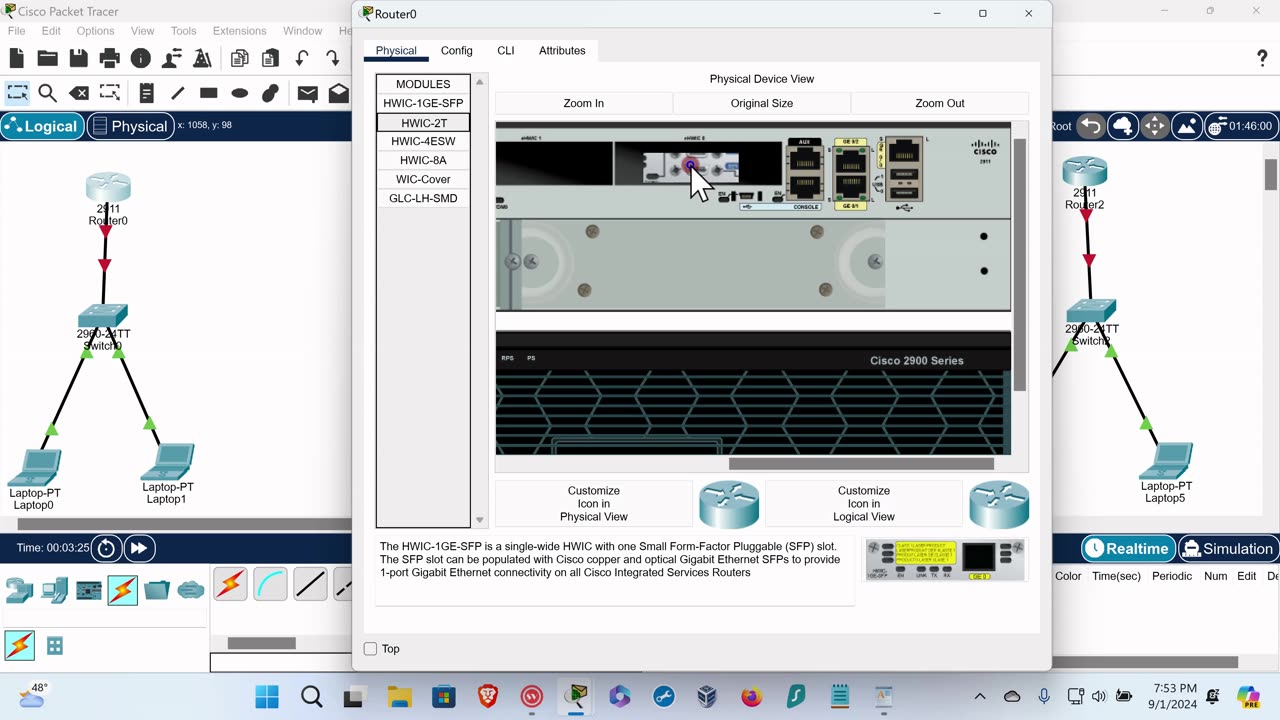The width and height of the screenshot is (1280, 720).
Task: Select the Place Note tool
Action: 146,93
